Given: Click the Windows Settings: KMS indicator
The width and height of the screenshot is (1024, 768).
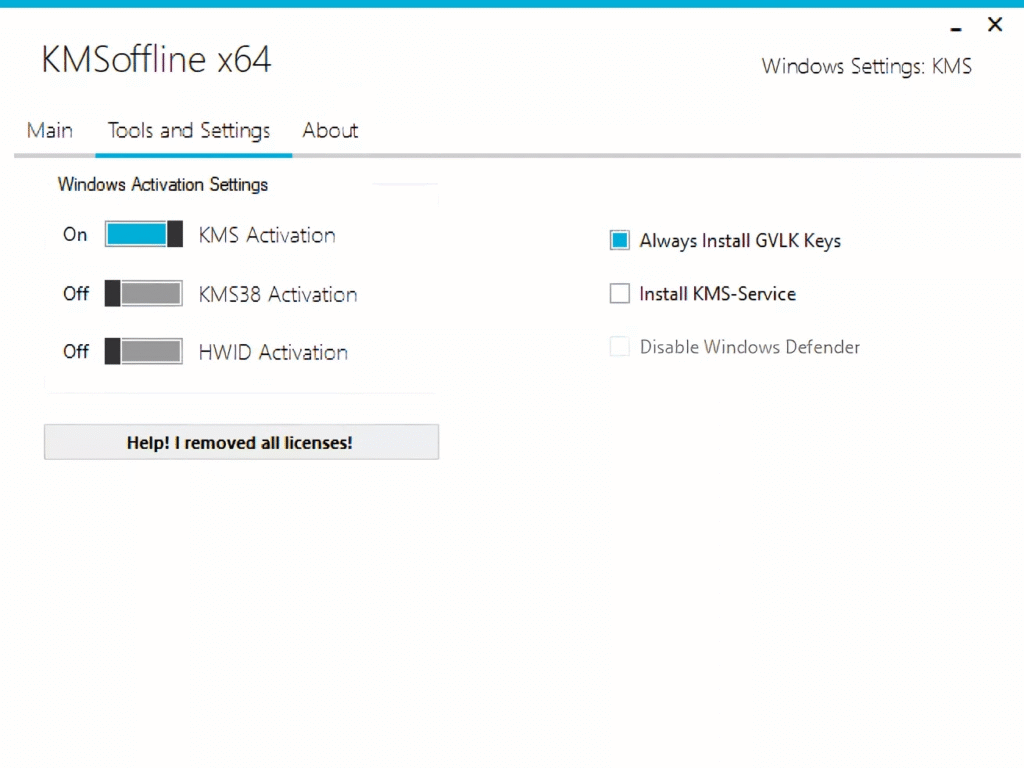Looking at the screenshot, I should pyautogui.click(x=866, y=66).
